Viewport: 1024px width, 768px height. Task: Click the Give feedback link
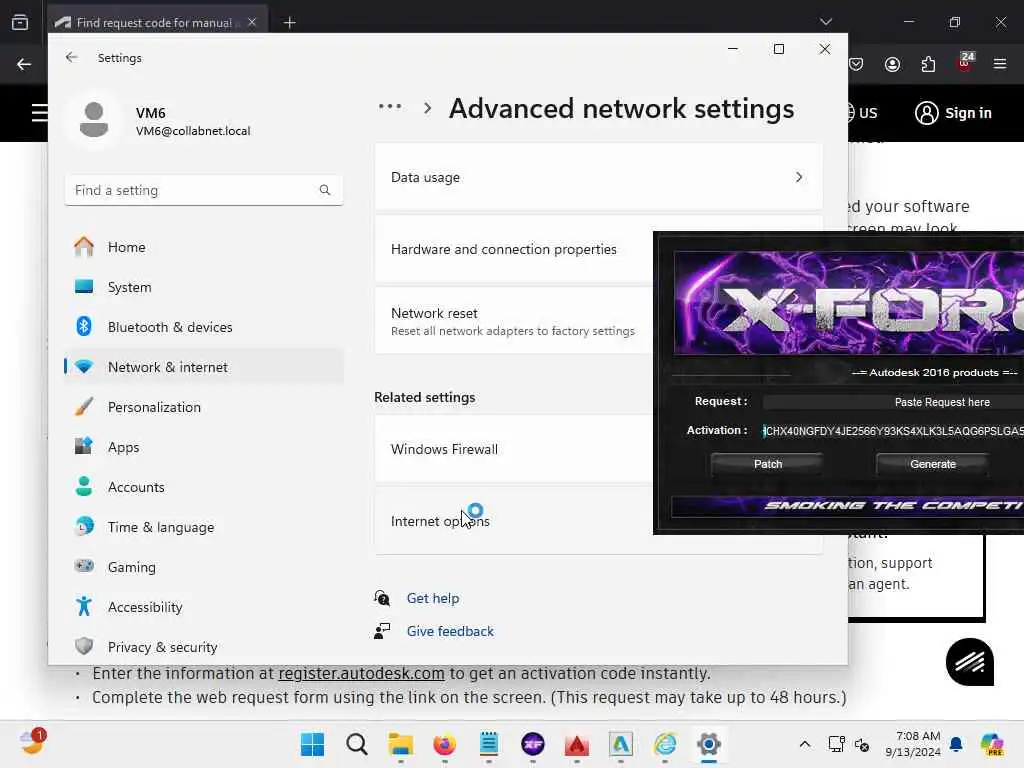click(x=450, y=631)
